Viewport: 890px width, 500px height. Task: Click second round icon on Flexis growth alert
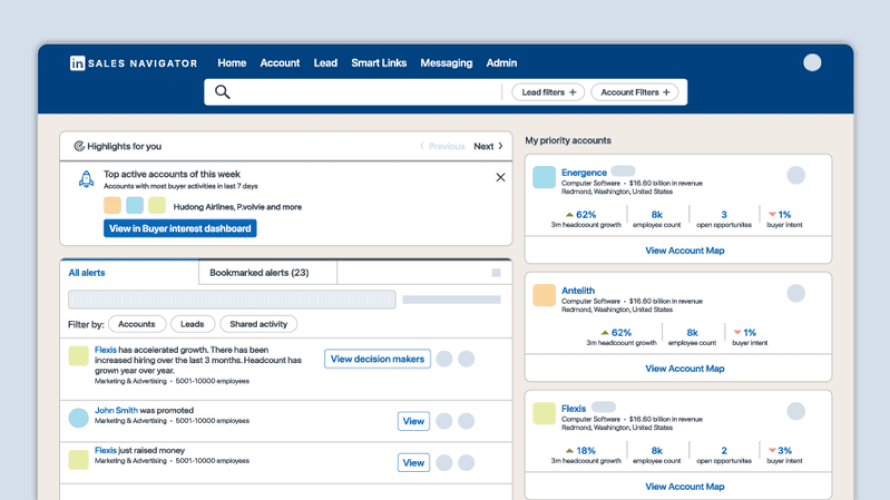pos(466,359)
